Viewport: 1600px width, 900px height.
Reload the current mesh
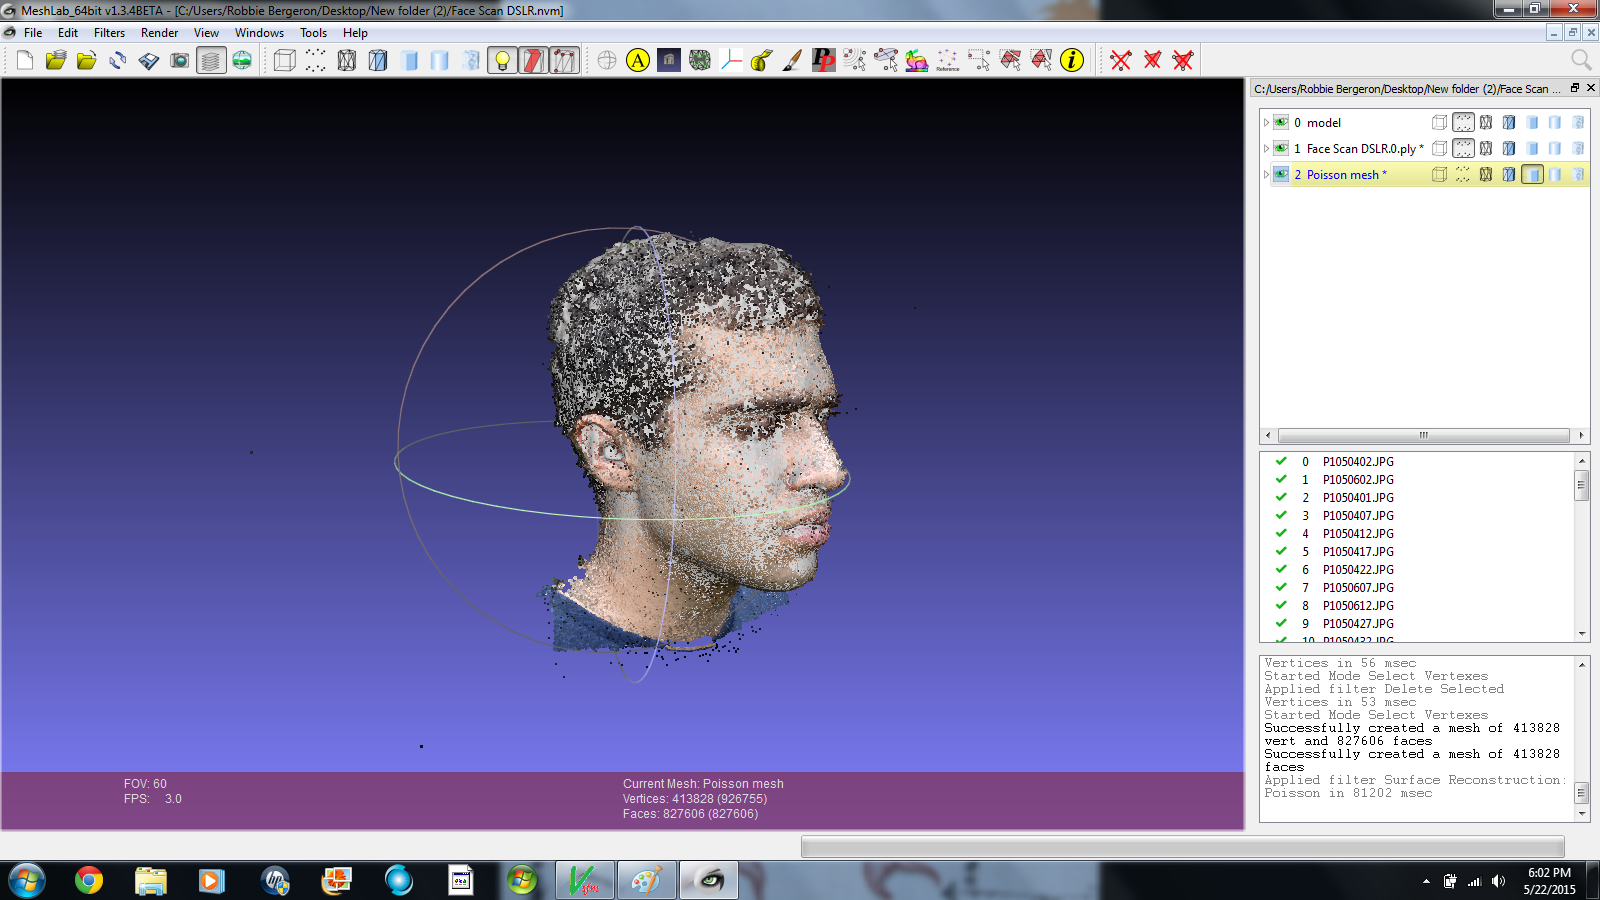[x=118, y=61]
